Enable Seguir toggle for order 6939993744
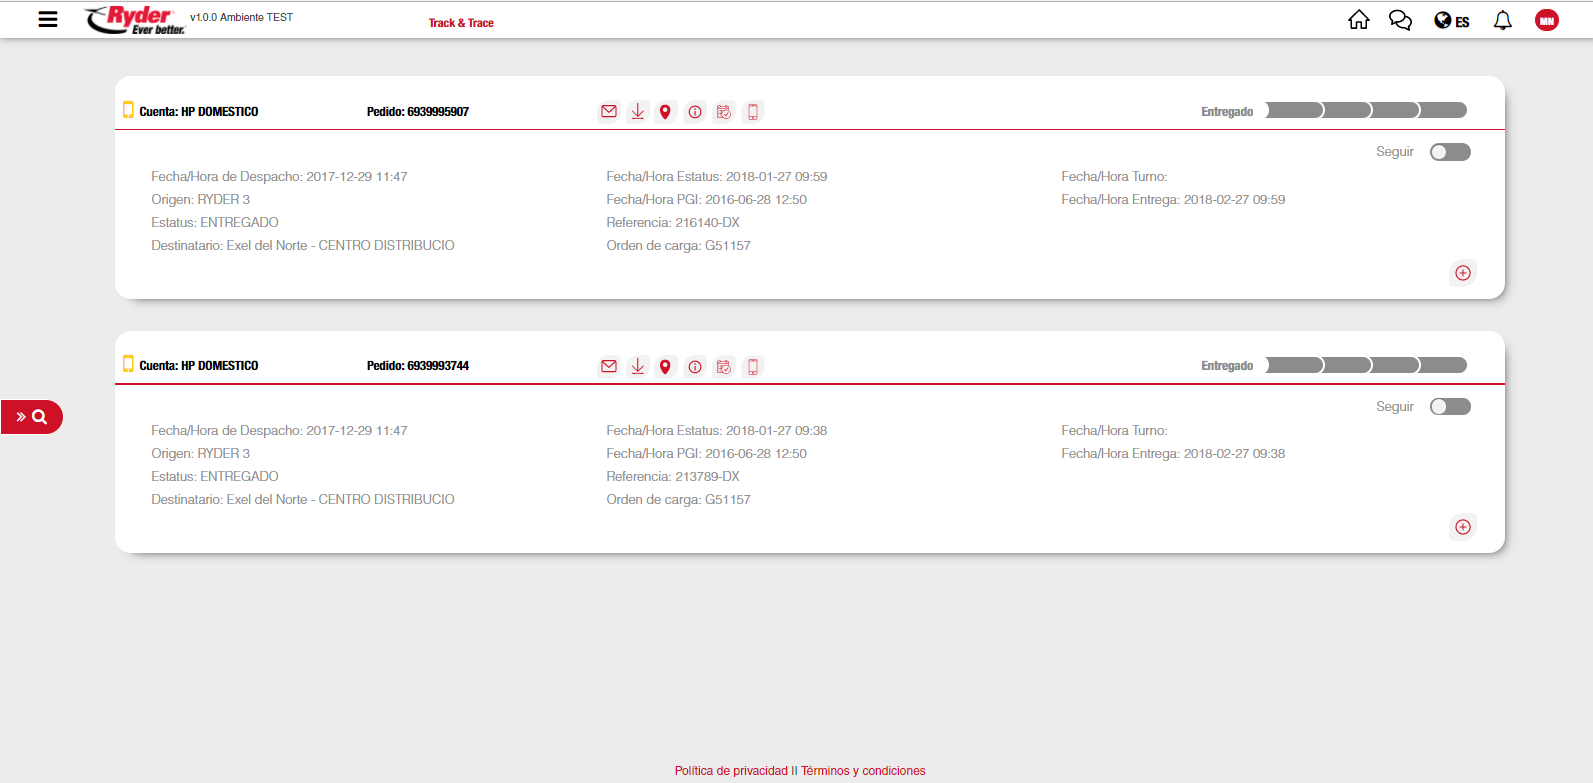Image resolution: width=1593 pixels, height=783 pixels. 1450,406
